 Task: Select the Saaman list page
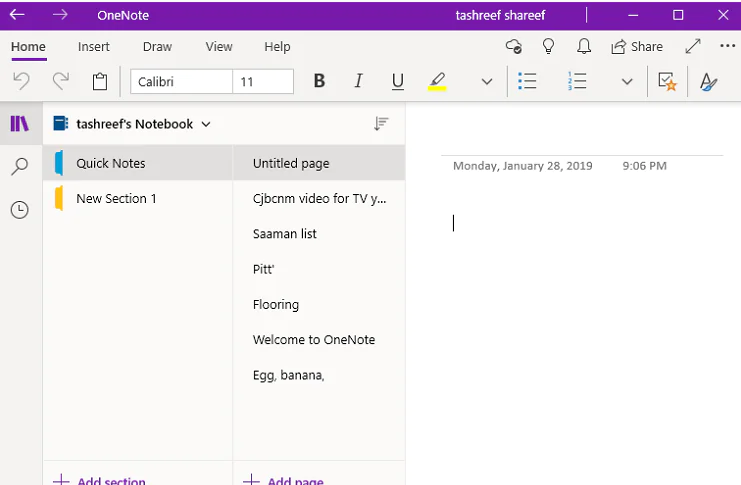(x=284, y=234)
